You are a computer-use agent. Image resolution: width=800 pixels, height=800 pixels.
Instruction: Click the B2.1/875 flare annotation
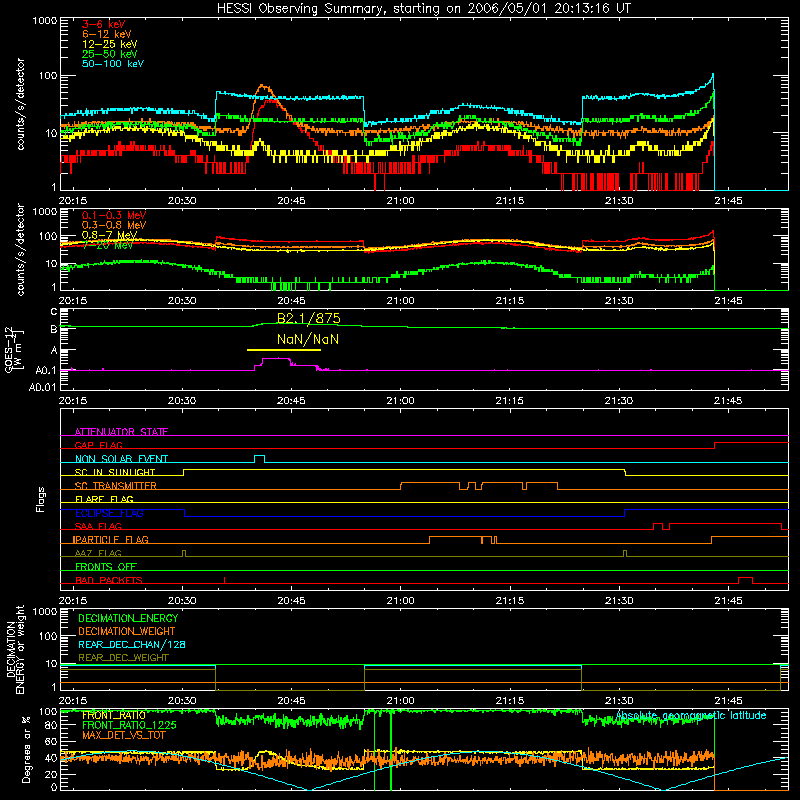(309, 318)
